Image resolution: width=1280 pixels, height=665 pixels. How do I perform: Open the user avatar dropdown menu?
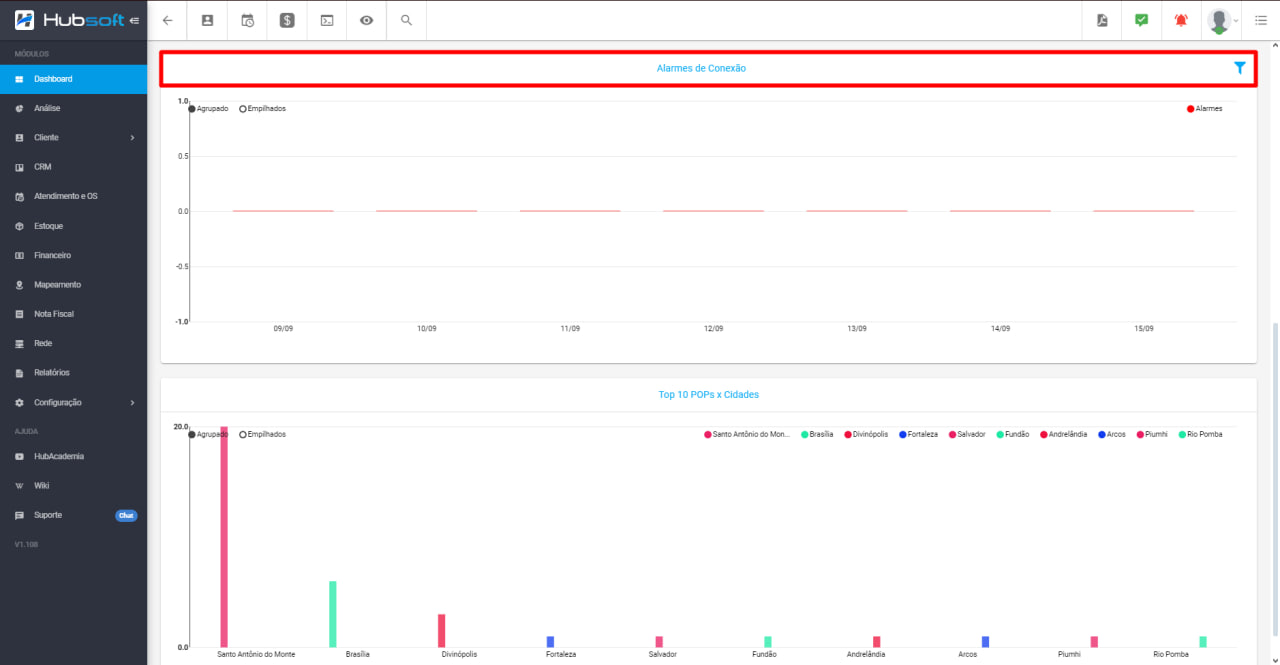pos(1222,20)
